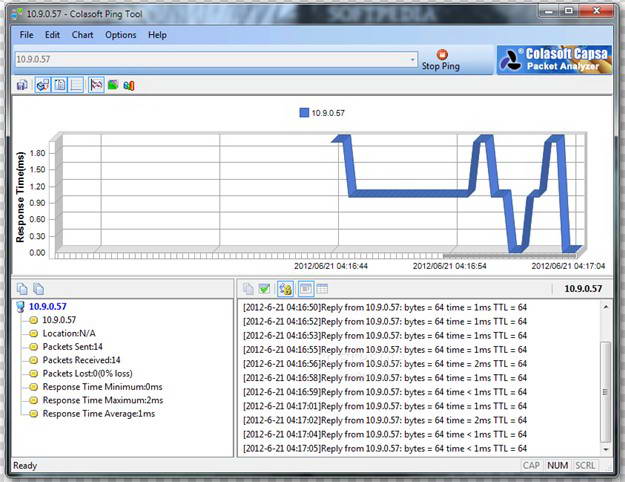Click the log line timestamped 04:16:52
The image size is (625, 482).
click(385, 321)
